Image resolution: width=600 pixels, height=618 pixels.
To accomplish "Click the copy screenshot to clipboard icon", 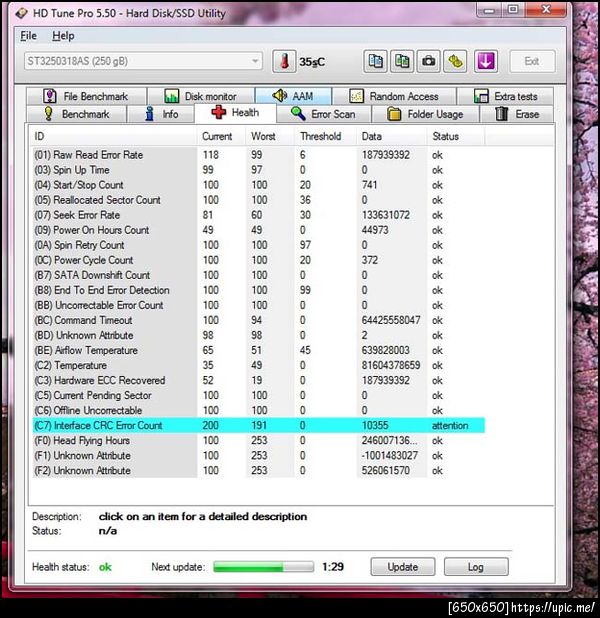I will (x=402, y=61).
